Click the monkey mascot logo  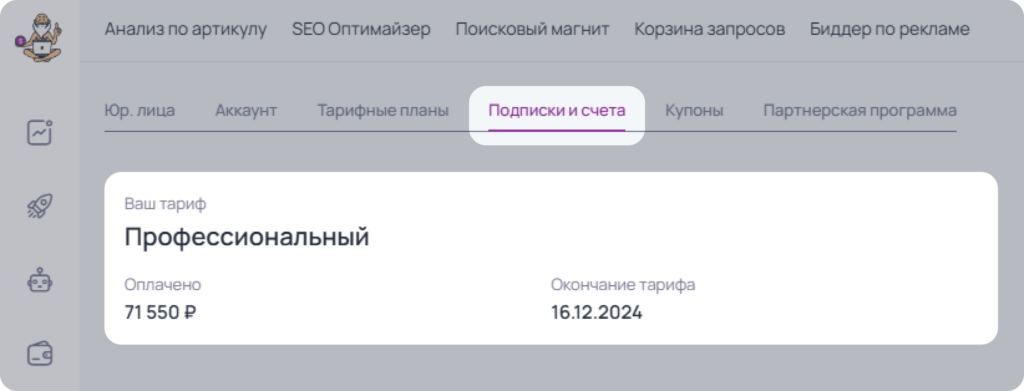(38, 41)
